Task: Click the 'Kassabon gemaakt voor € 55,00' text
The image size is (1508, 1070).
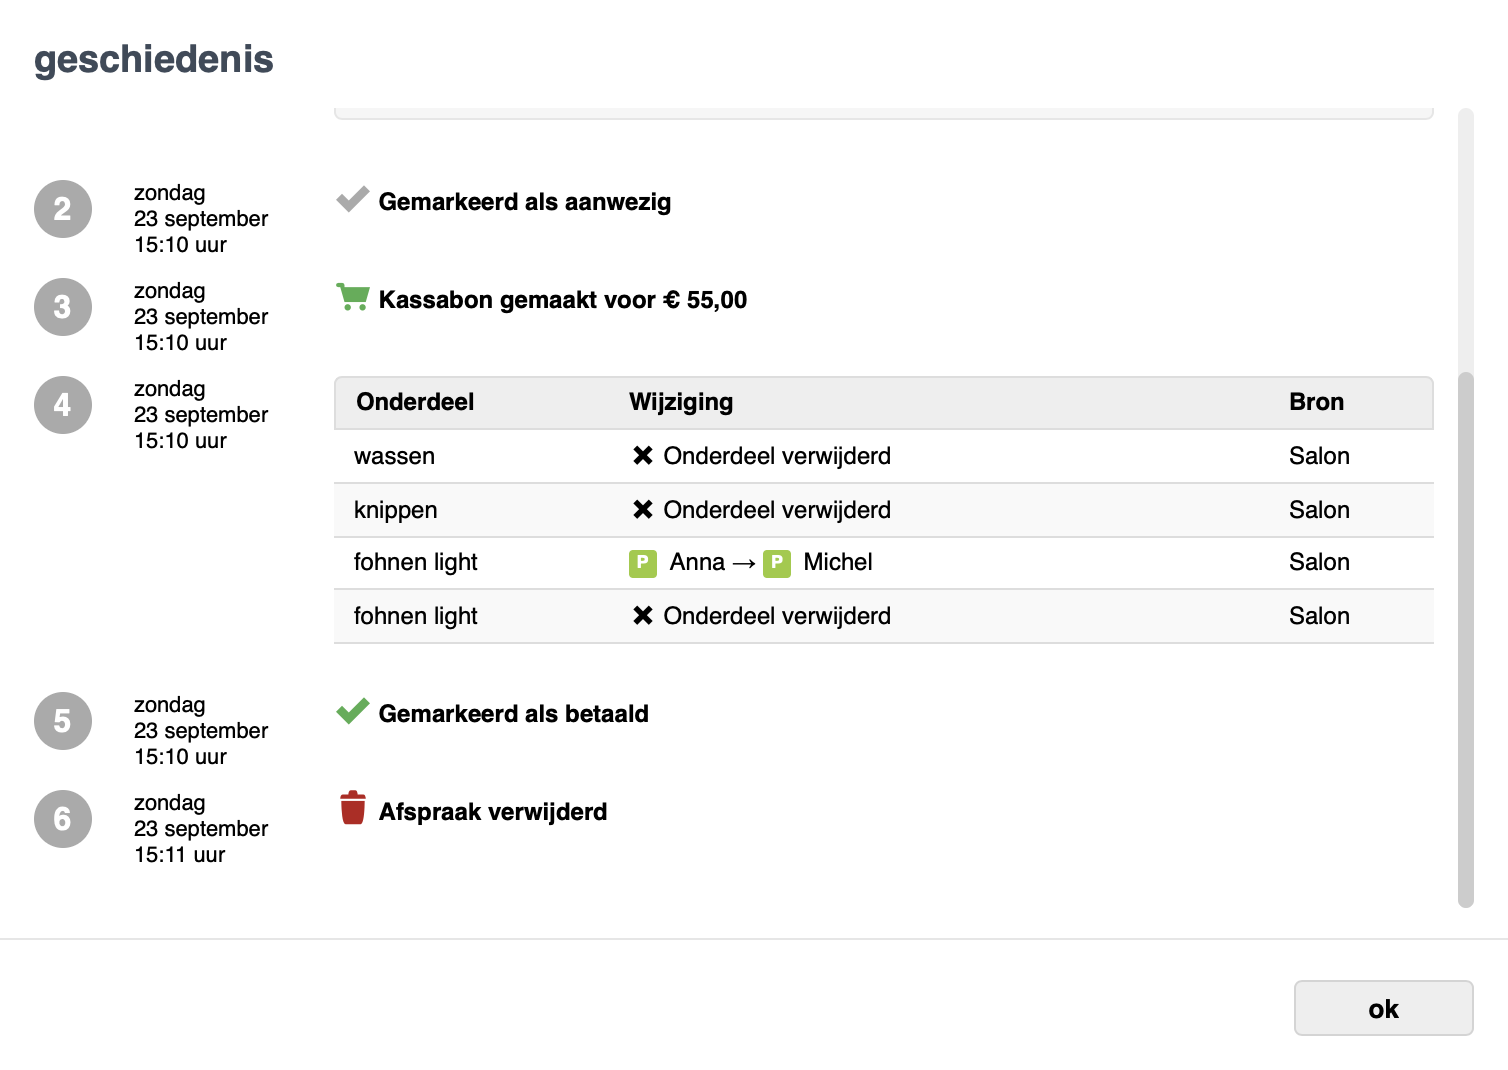Action: click(562, 300)
